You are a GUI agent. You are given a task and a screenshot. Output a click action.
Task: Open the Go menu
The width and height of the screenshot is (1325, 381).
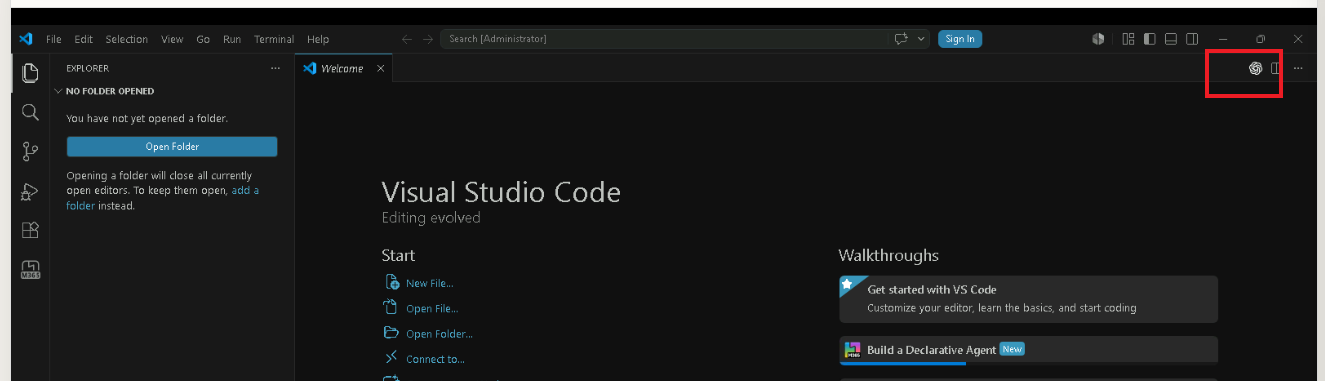203,39
